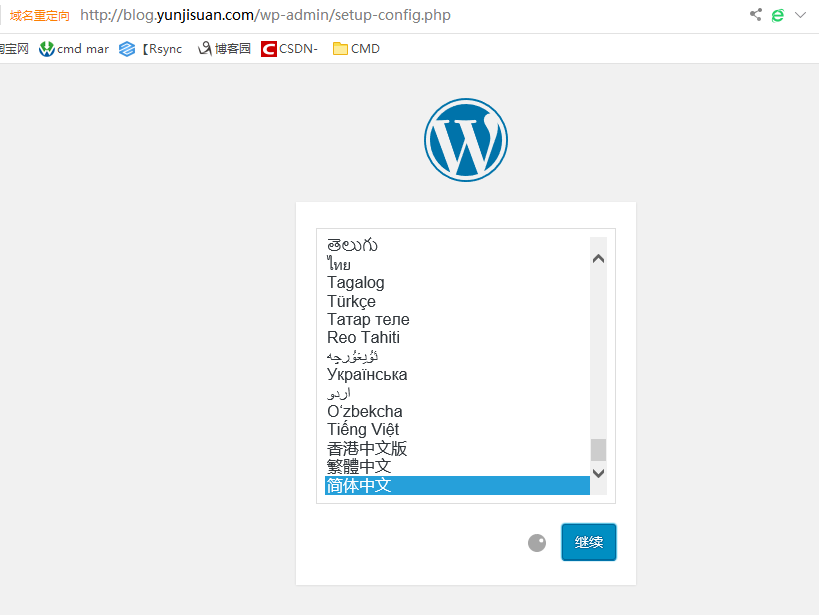Click the 继续 continue button

coord(589,542)
